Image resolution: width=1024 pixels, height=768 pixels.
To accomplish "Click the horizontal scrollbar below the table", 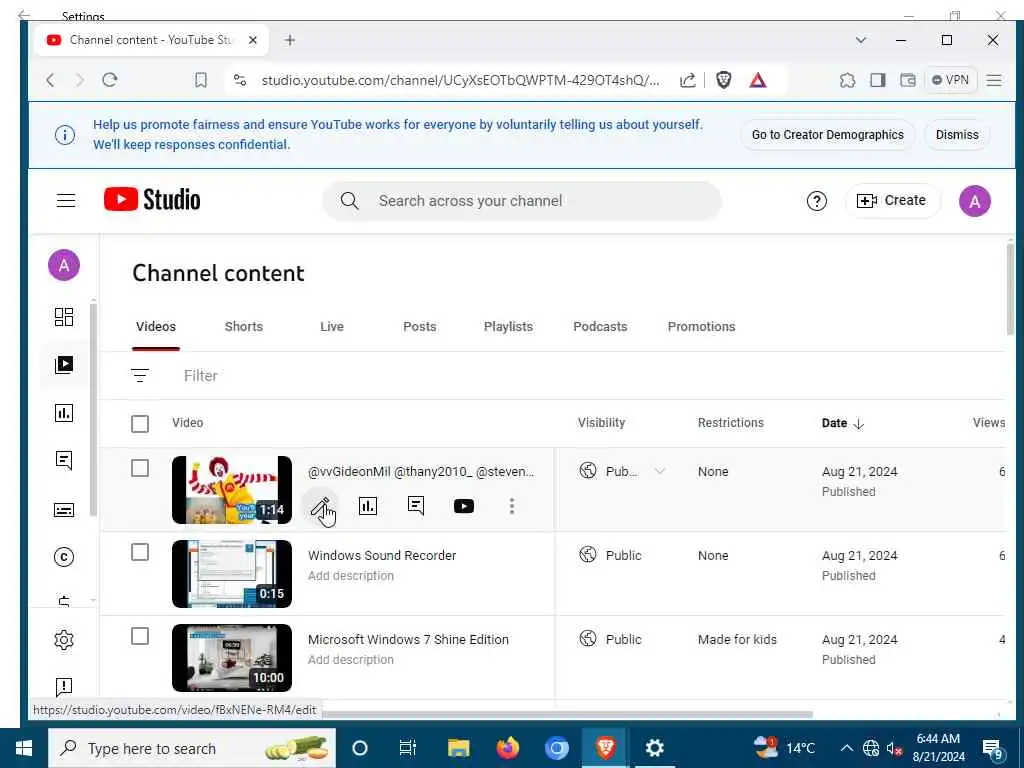I will pyautogui.click(x=567, y=714).
